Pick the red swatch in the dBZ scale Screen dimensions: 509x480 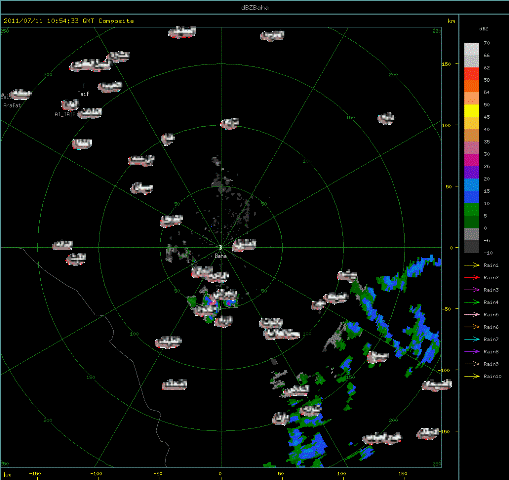pos(471,74)
